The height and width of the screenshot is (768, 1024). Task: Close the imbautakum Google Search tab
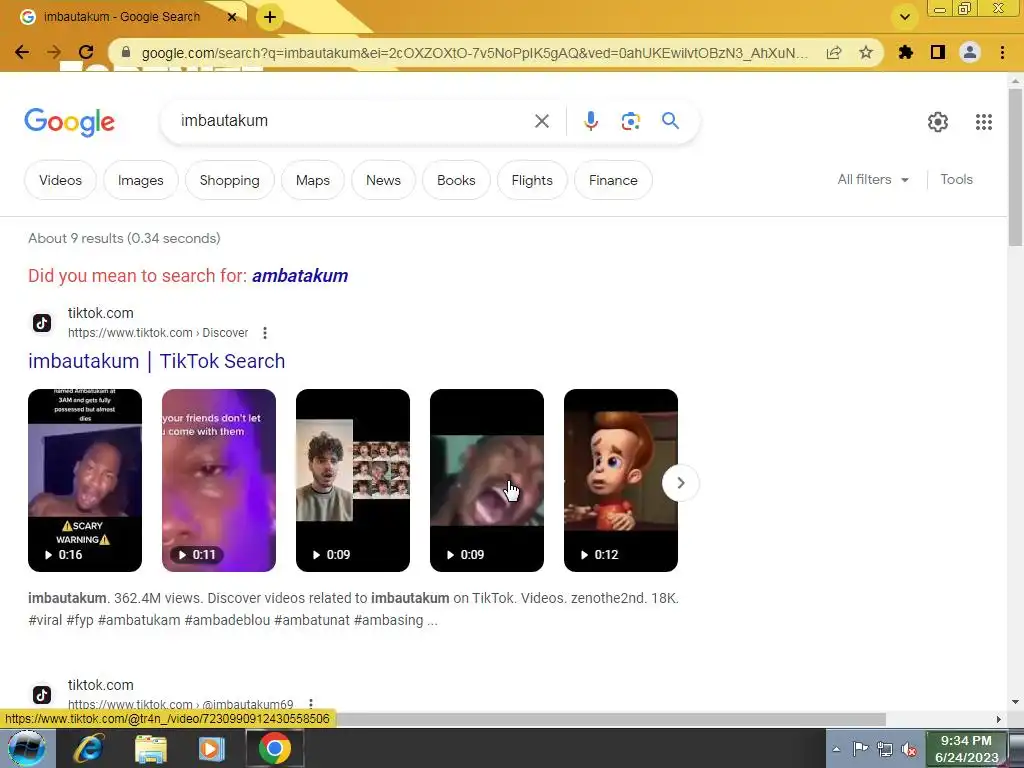232,17
